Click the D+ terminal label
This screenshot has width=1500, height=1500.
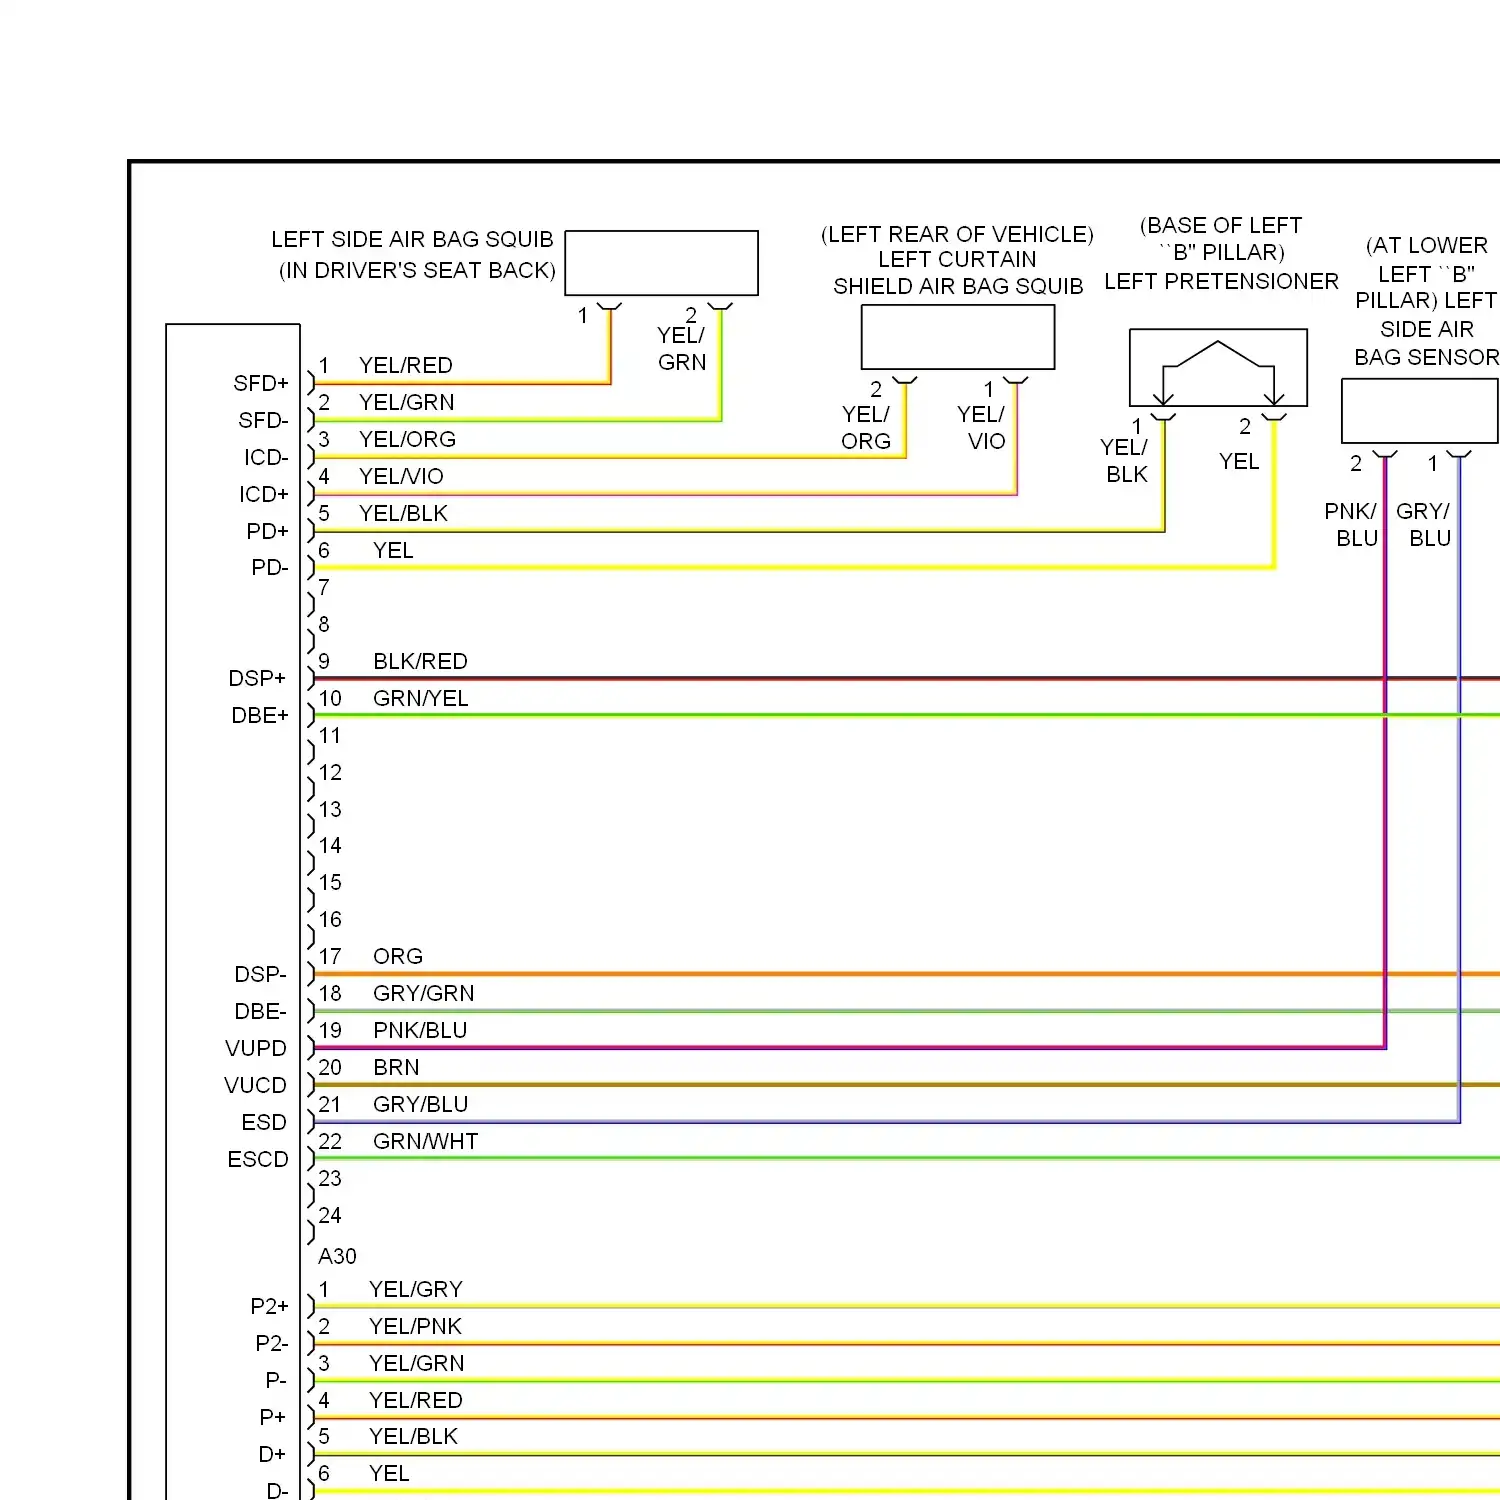(272, 1454)
